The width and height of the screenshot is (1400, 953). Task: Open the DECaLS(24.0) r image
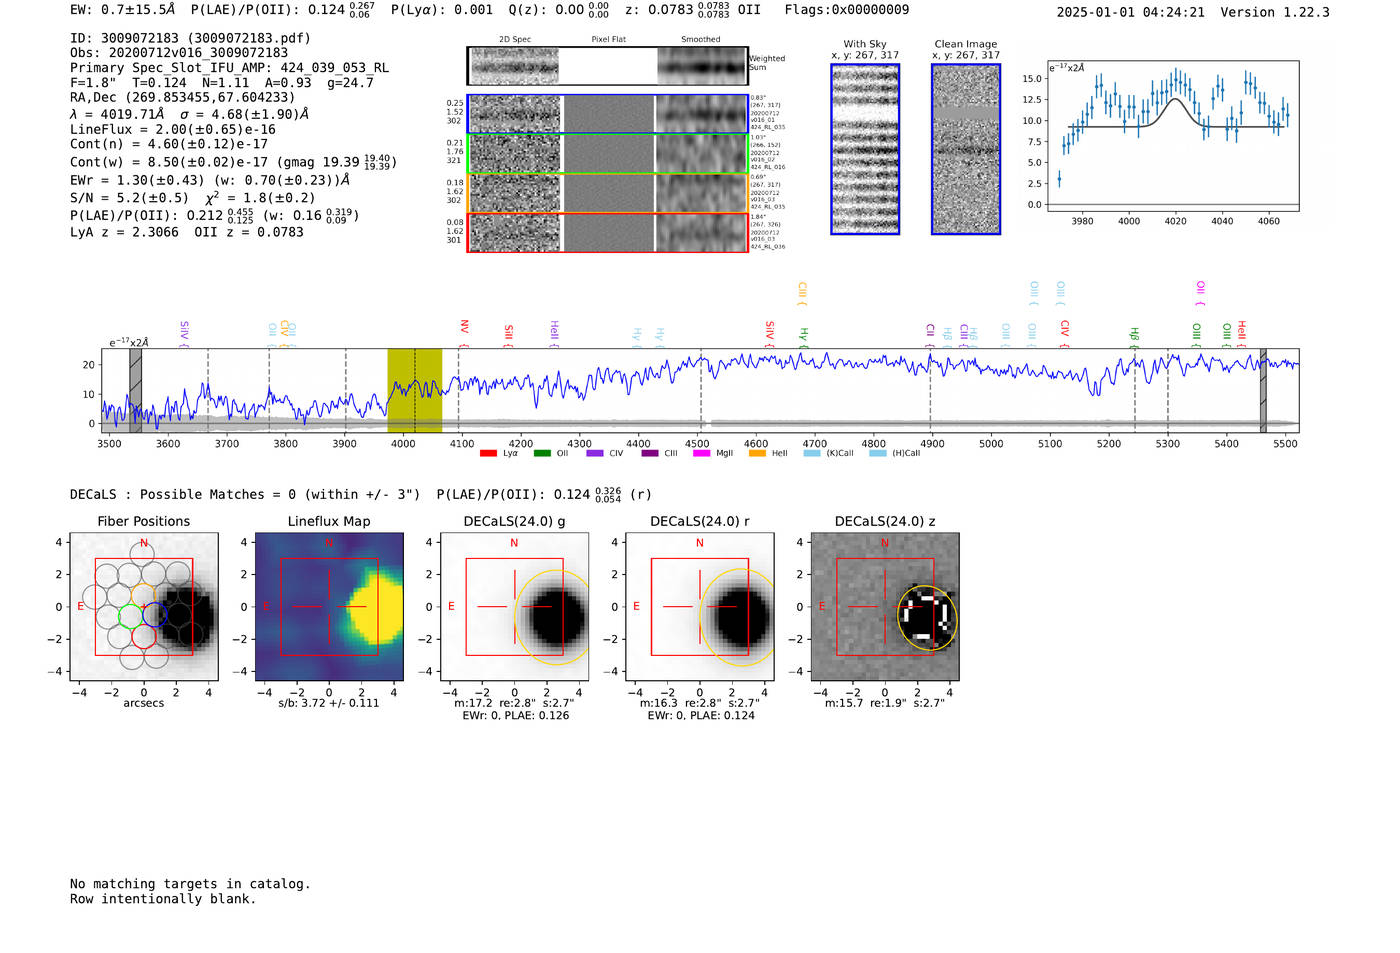pos(699,606)
